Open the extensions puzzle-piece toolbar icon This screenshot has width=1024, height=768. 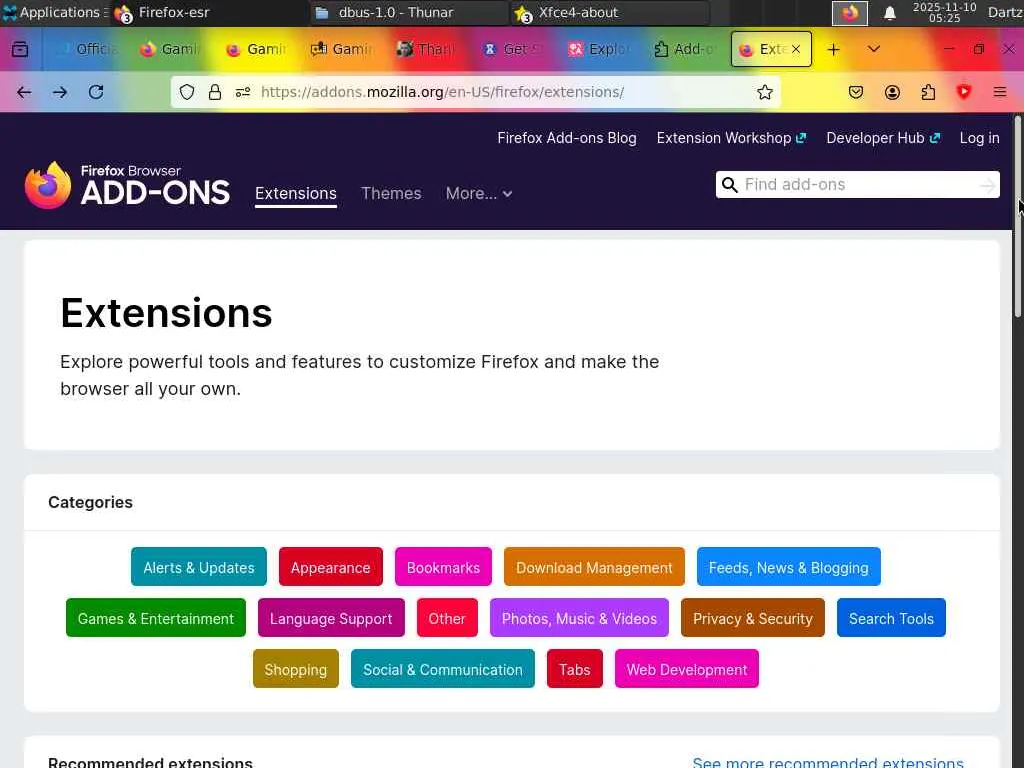(x=928, y=92)
